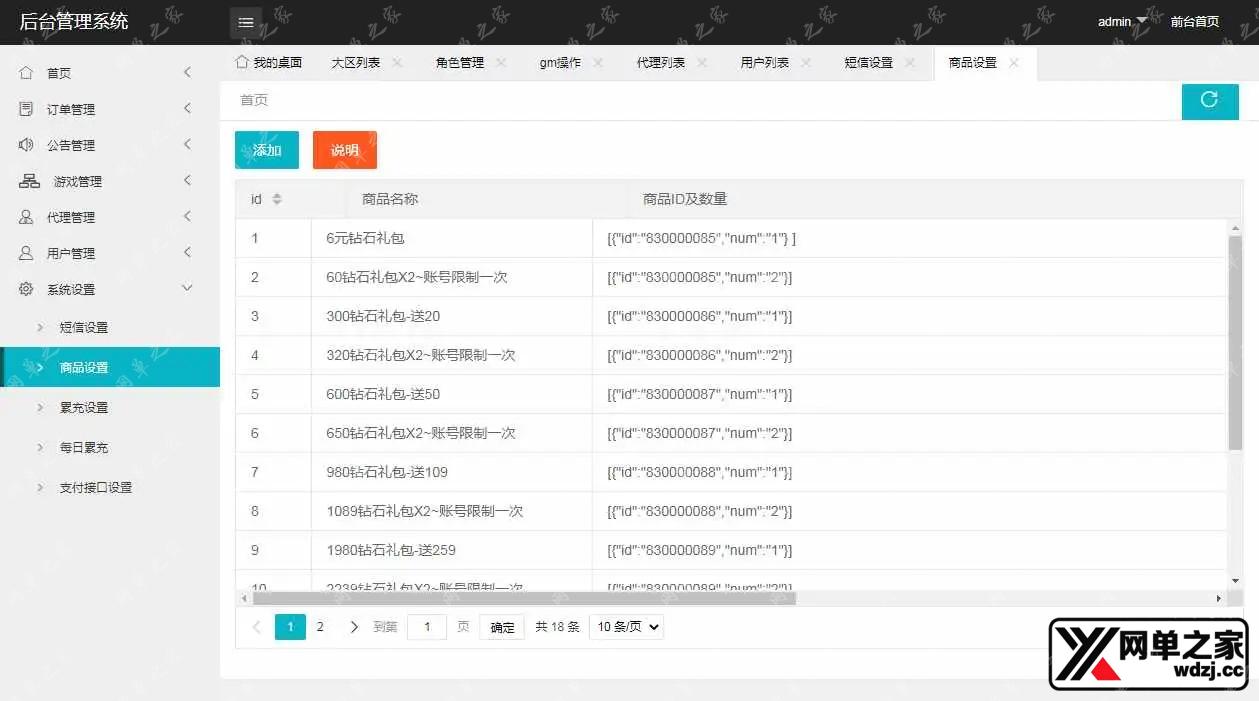Open 累充设置 in the sidebar
This screenshot has width=1259, height=701.
(x=84, y=408)
